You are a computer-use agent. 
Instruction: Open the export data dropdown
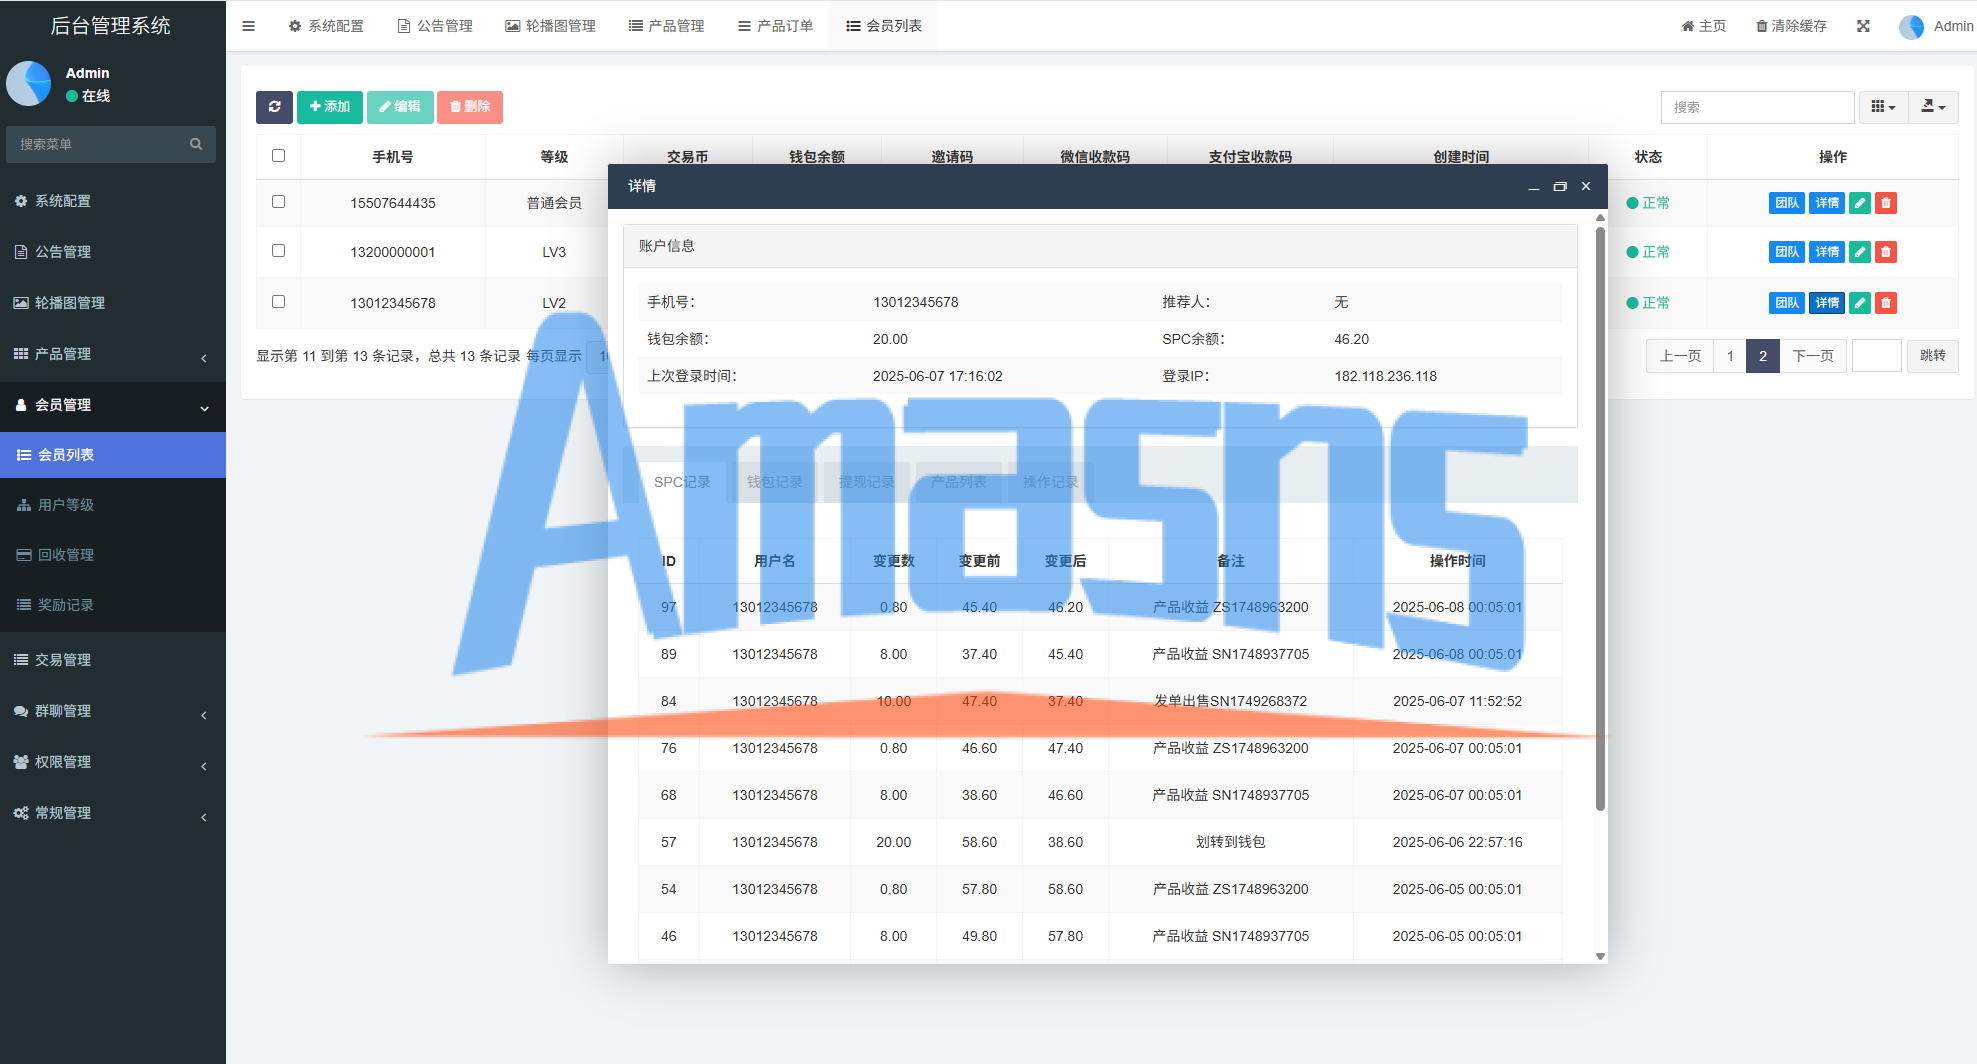tap(1933, 107)
